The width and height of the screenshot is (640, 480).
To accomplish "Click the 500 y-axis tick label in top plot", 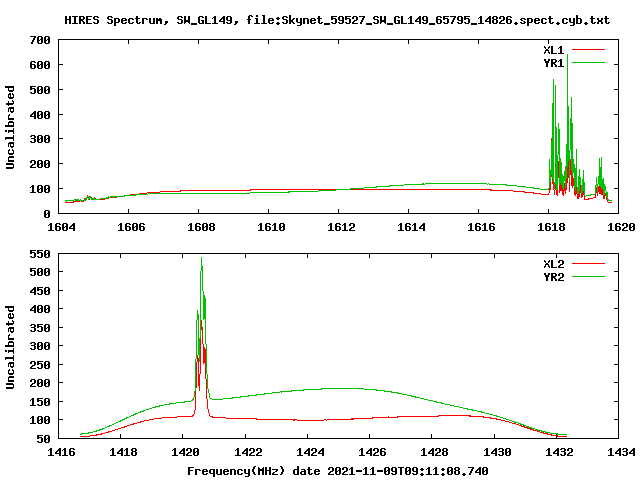I will [x=40, y=90].
